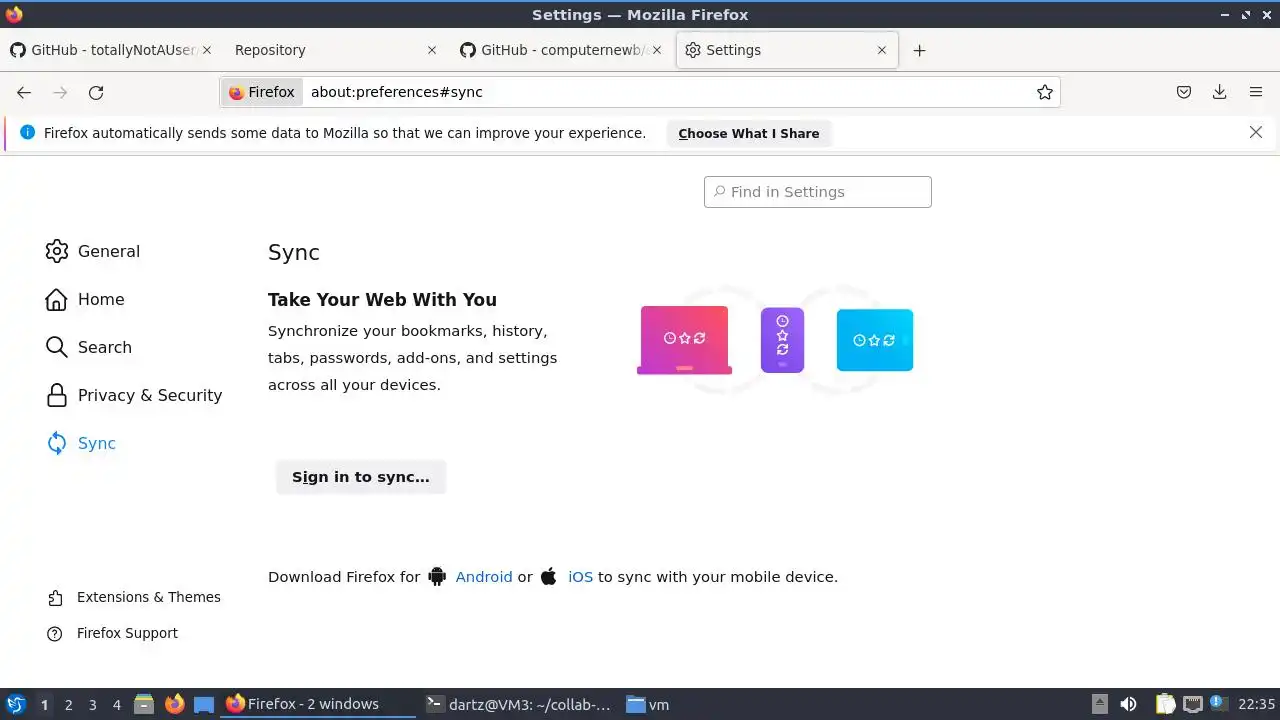Switch to workspace 2
This screenshot has height=720, width=1280.
click(68, 705)
